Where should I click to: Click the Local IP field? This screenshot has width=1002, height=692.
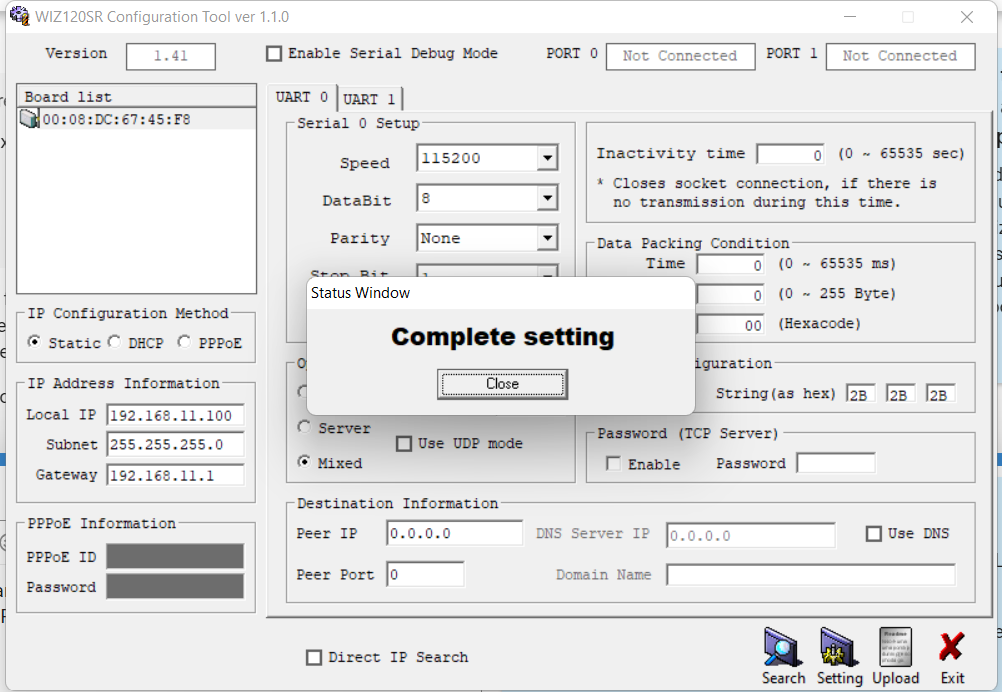coord(175,415)
